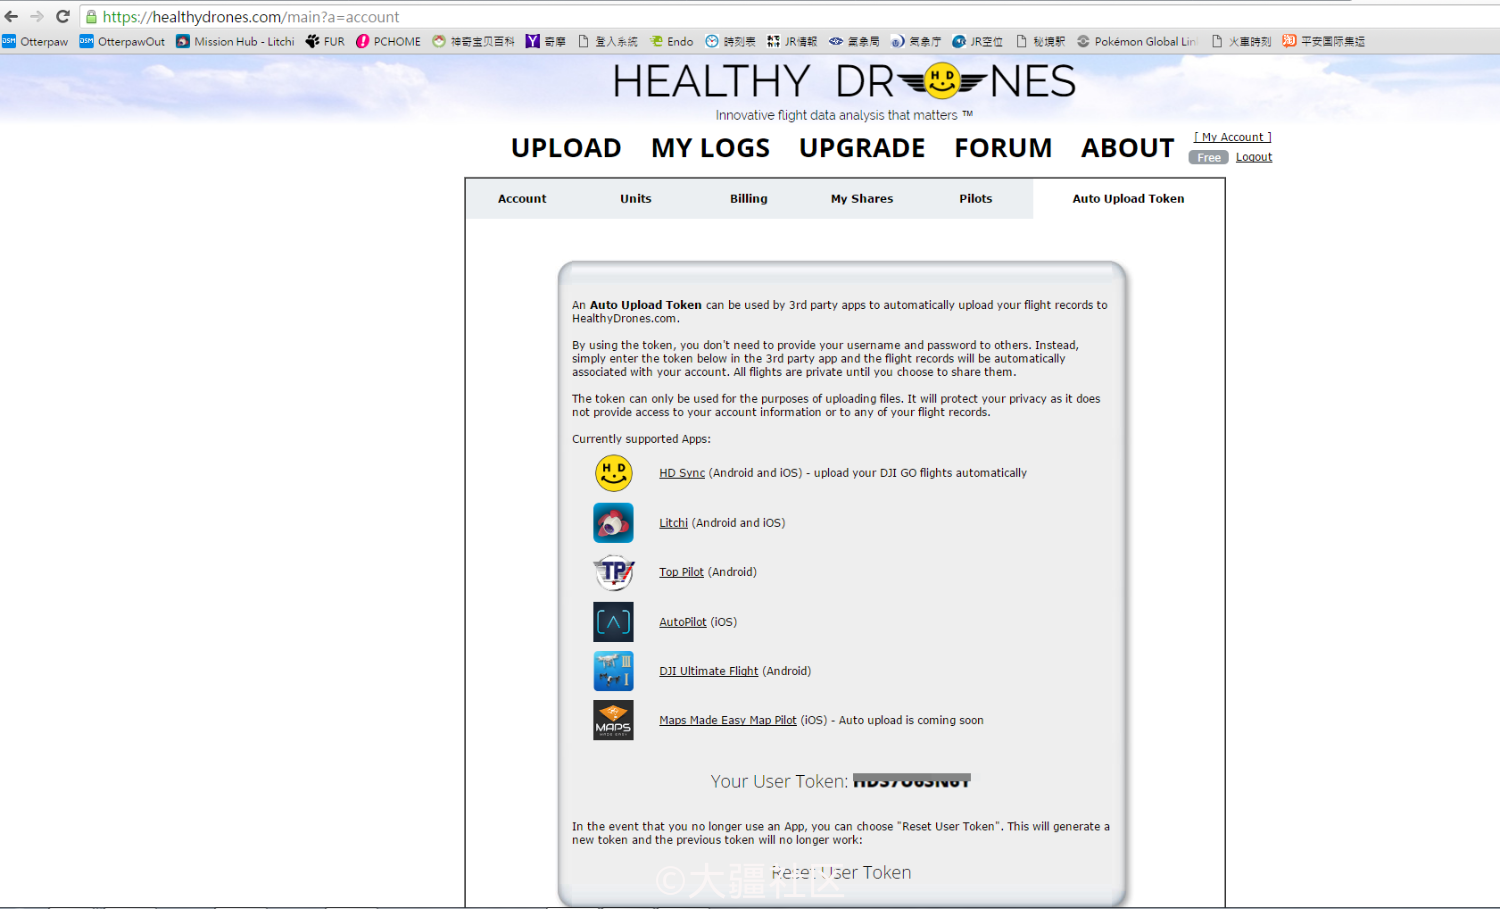Open MY LOGS in main navigation
This screenshot has width=1500, height=909.
tap(710, 148)
